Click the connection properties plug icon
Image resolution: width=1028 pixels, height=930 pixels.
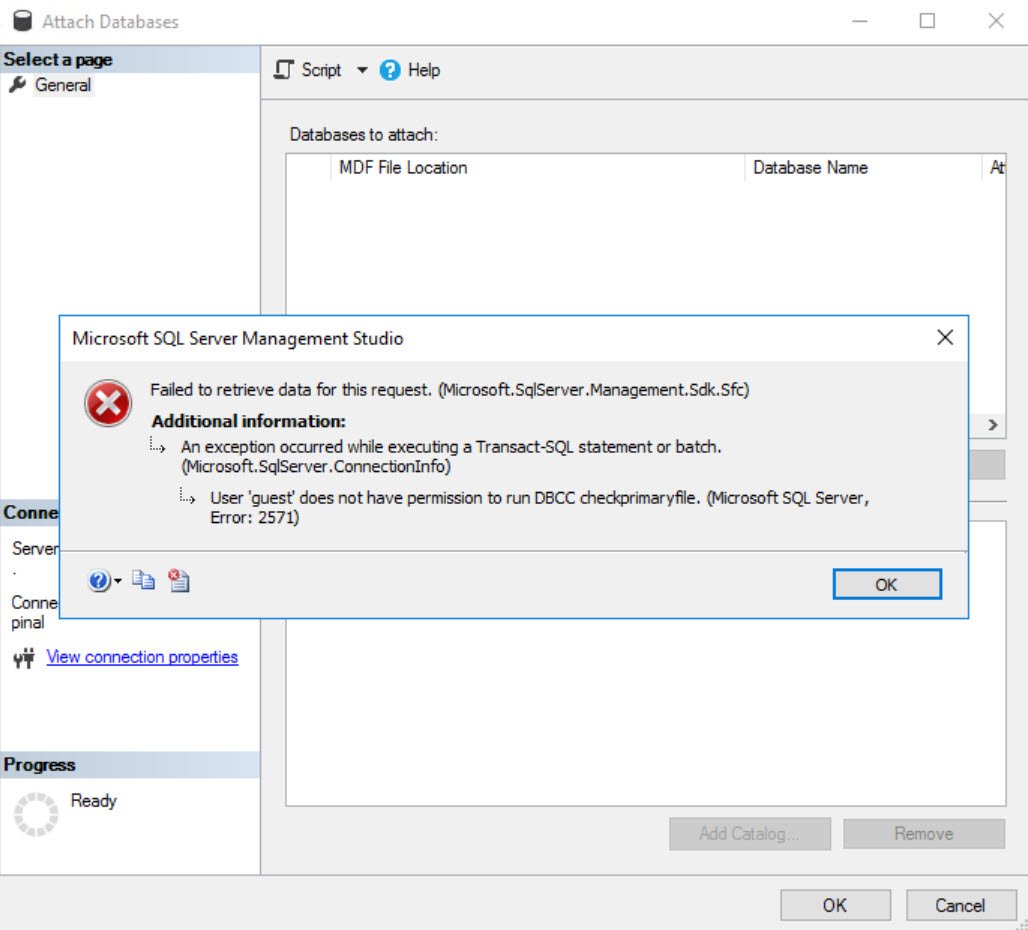pos(24,657)
